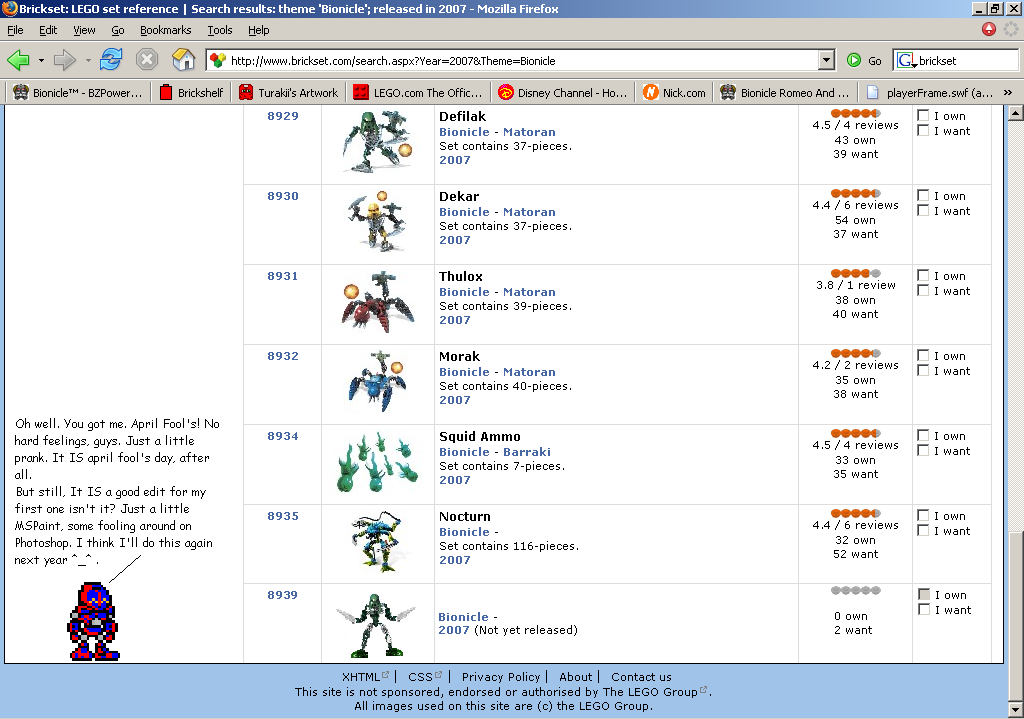The height and width of the screenshot is (719, 1024).
Task: Check 'I want' for set 8939
Action: (923, 609)
